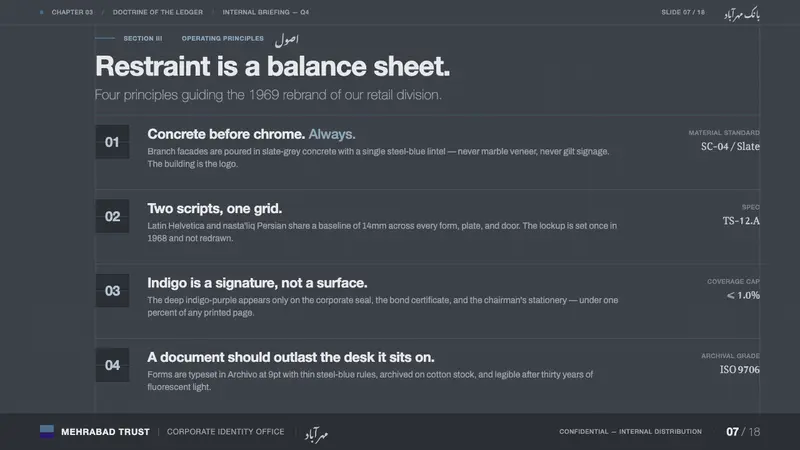The width and height of the screenshot is (800, 450).
Task: Select the 01 numbered principle badge
Action: (112, 142)
